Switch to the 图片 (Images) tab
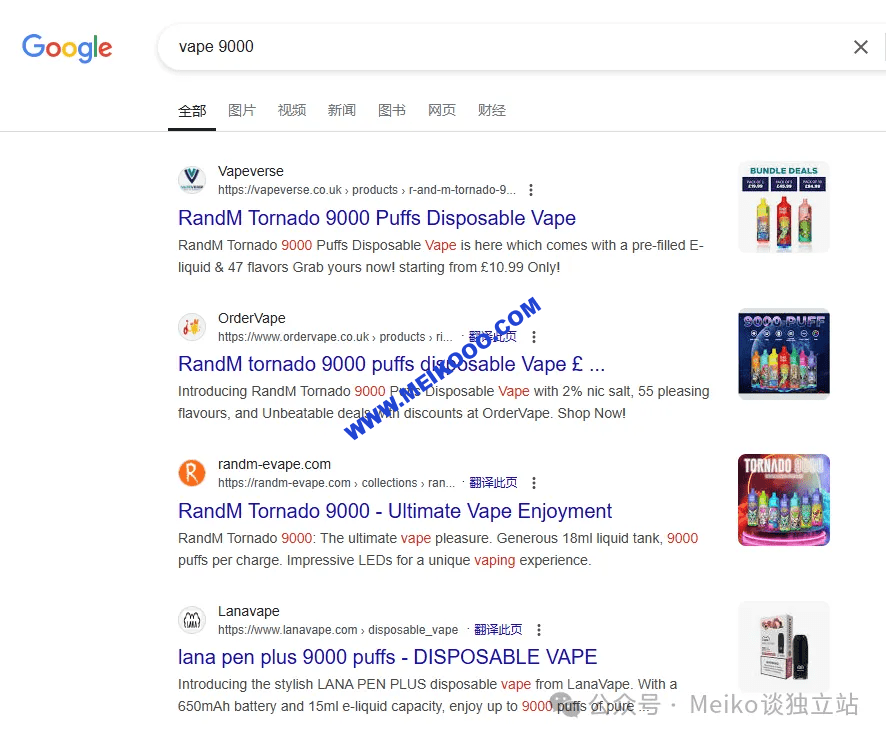The height and width of the screenshot is (739, 886). (x=242, y=110)
